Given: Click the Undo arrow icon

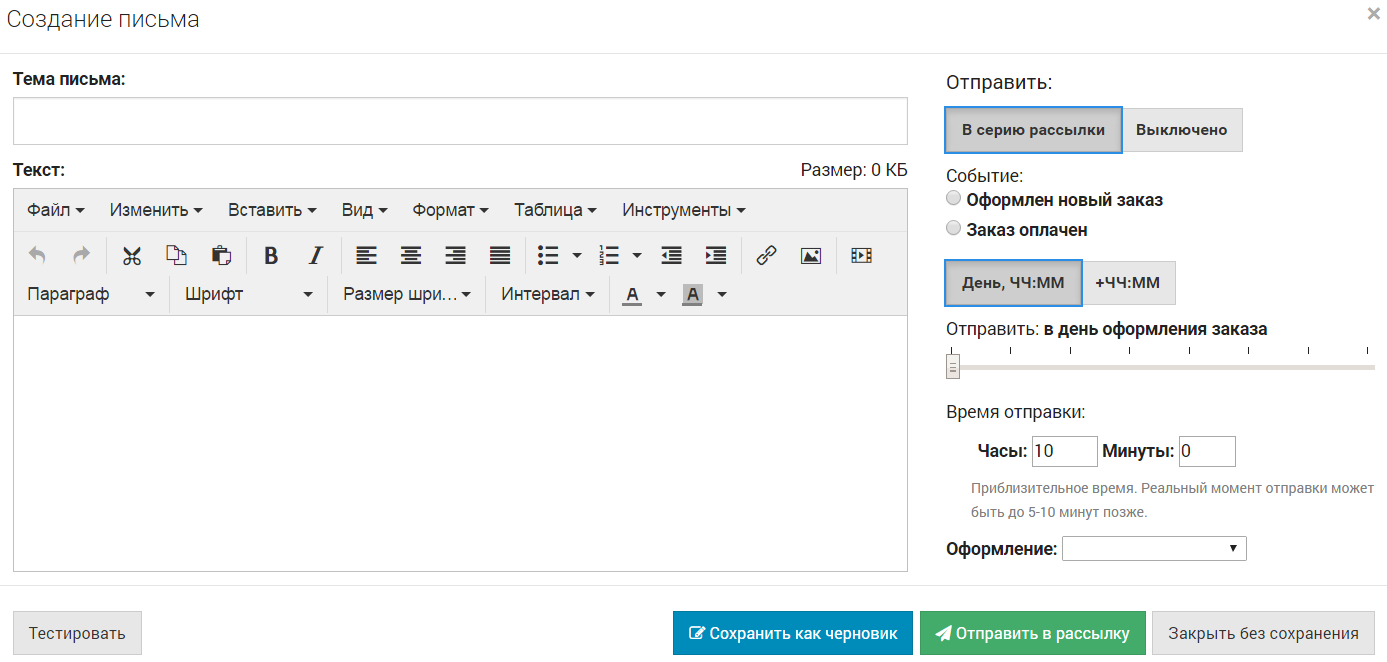Looking at the screenshot, I should (37, 255).
